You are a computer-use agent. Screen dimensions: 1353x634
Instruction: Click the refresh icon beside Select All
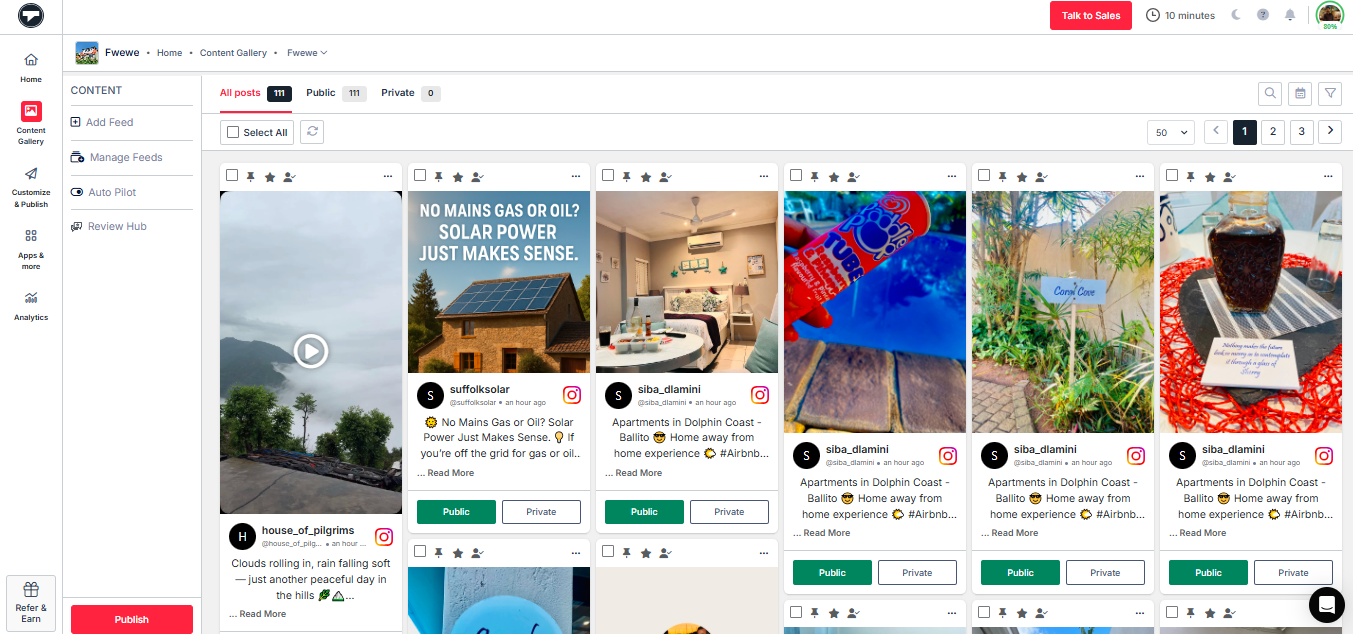coord(311,131)
